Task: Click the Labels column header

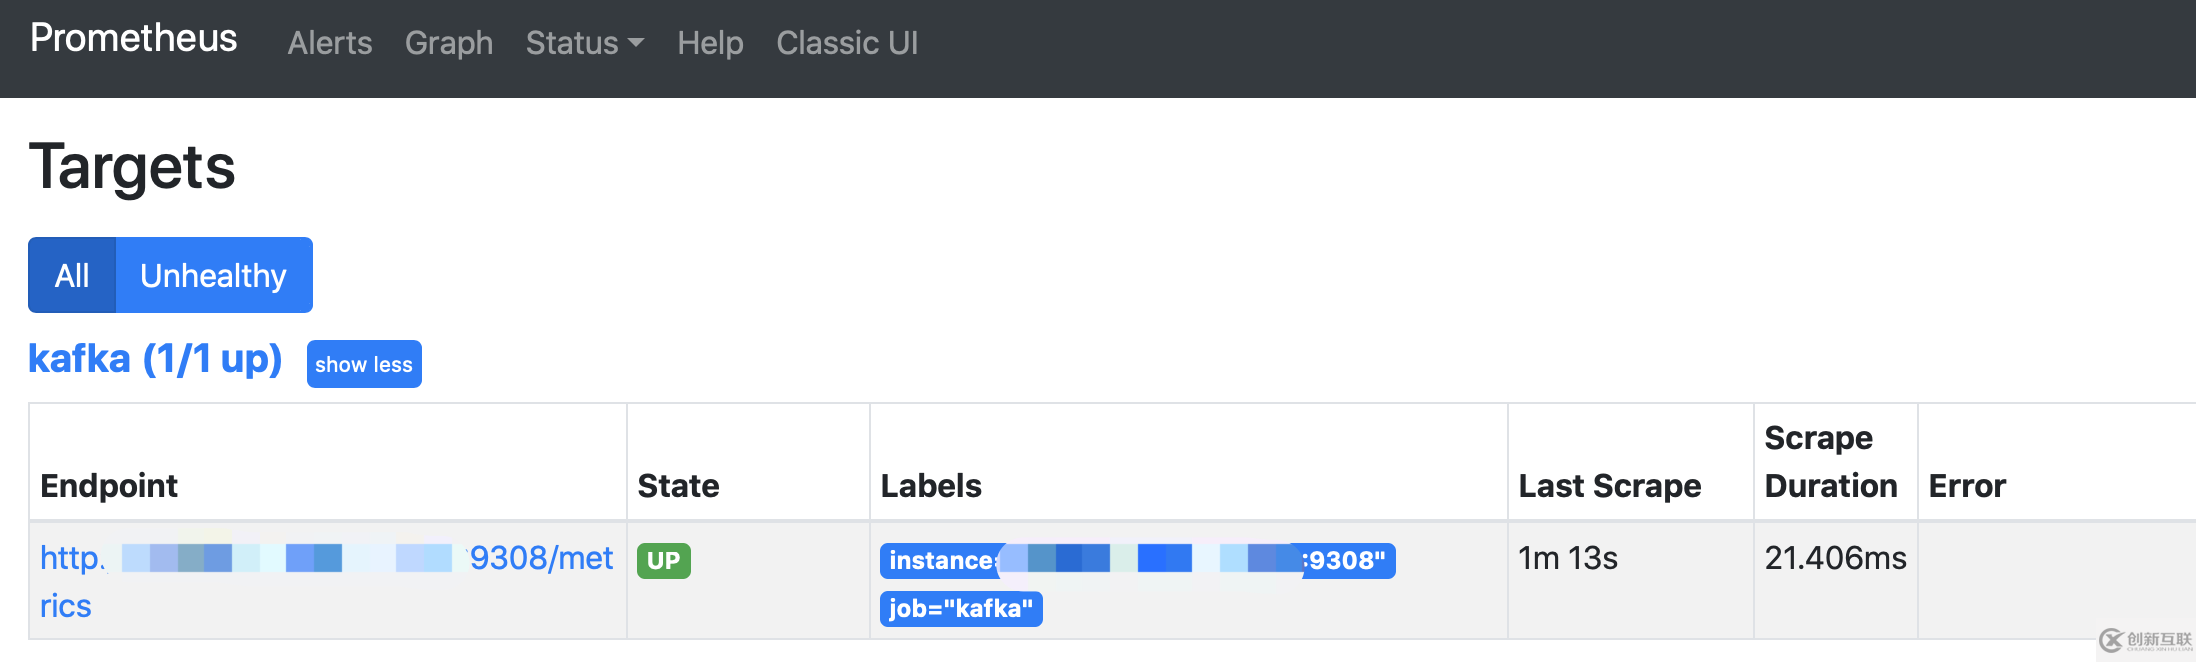Action: point(931,486)
